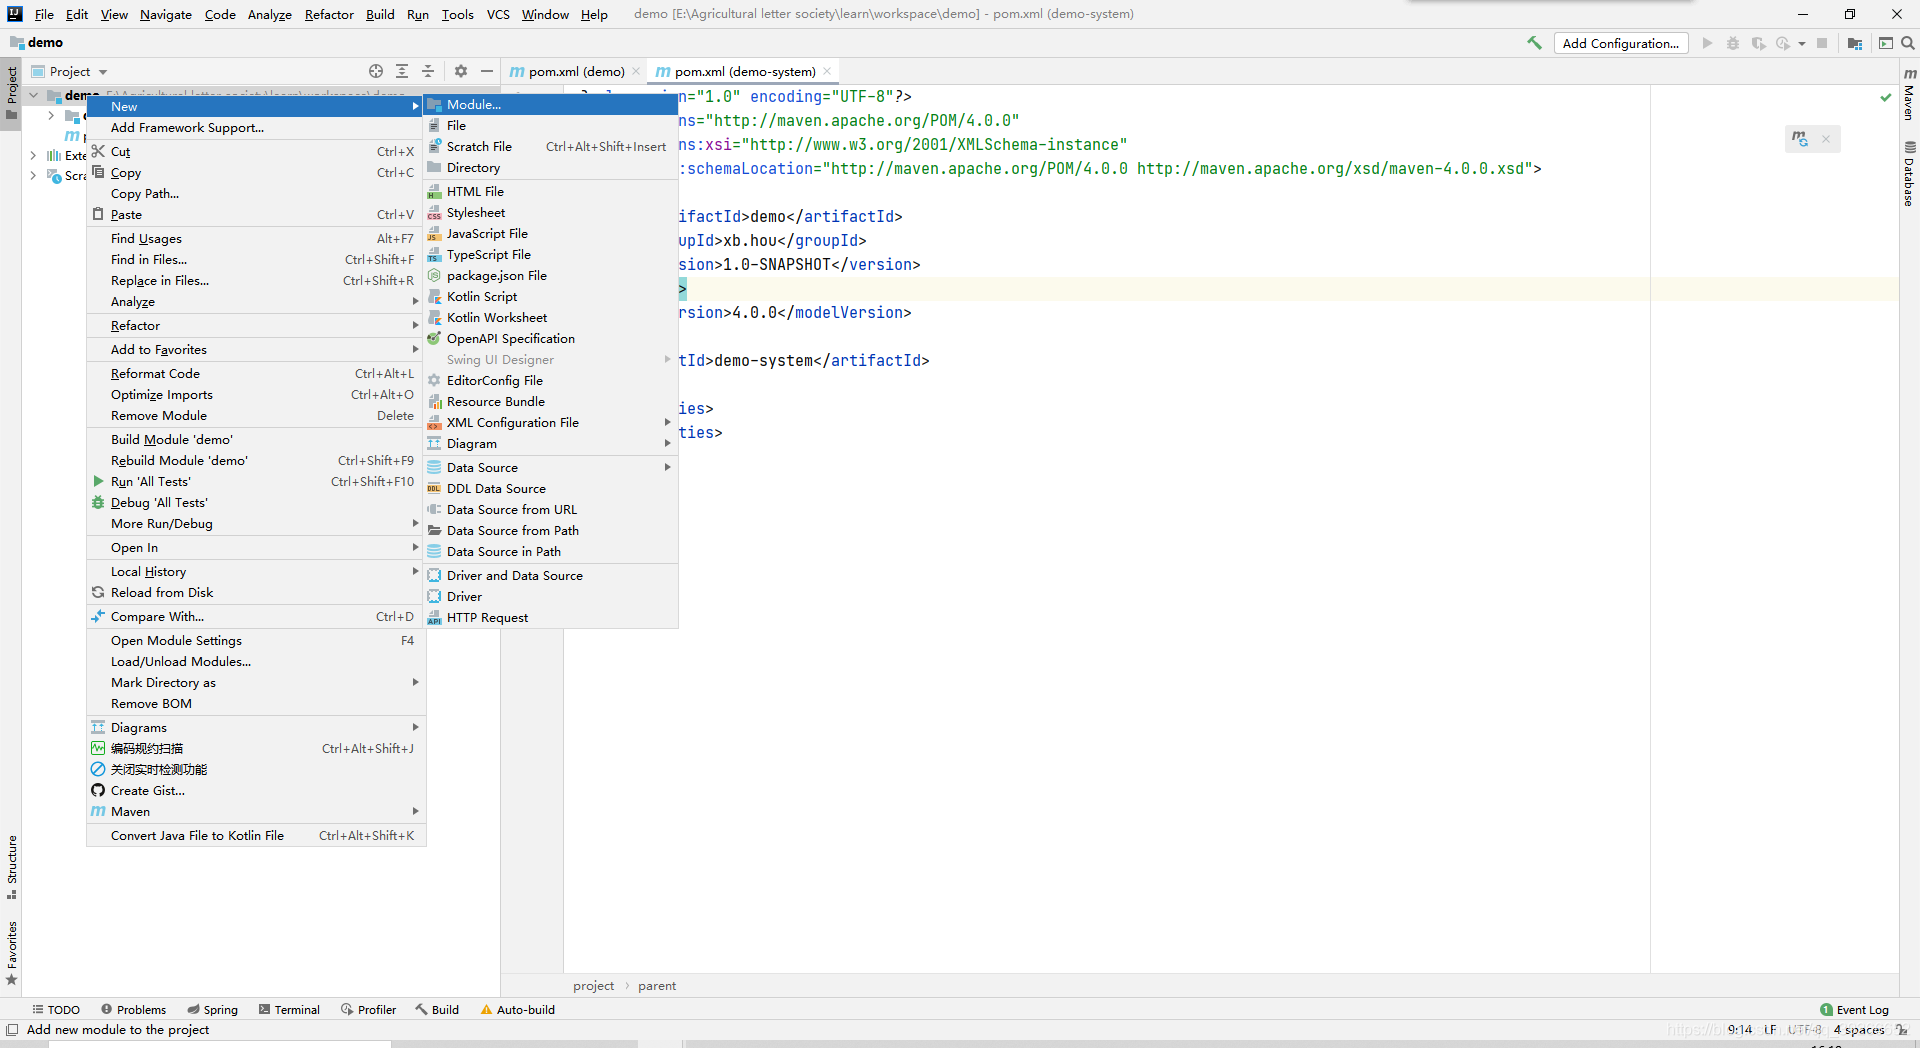
Task: Click the Debug bug icon in toolbar
Action: coord(1733,43)
